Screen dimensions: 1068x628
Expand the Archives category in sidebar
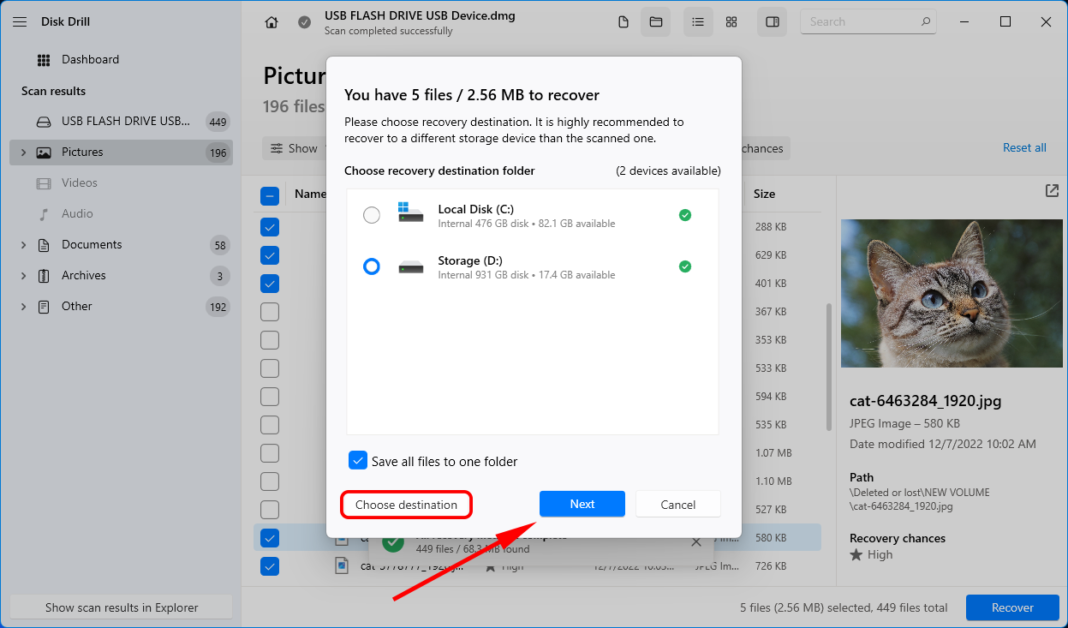click(x=23, y=276)
